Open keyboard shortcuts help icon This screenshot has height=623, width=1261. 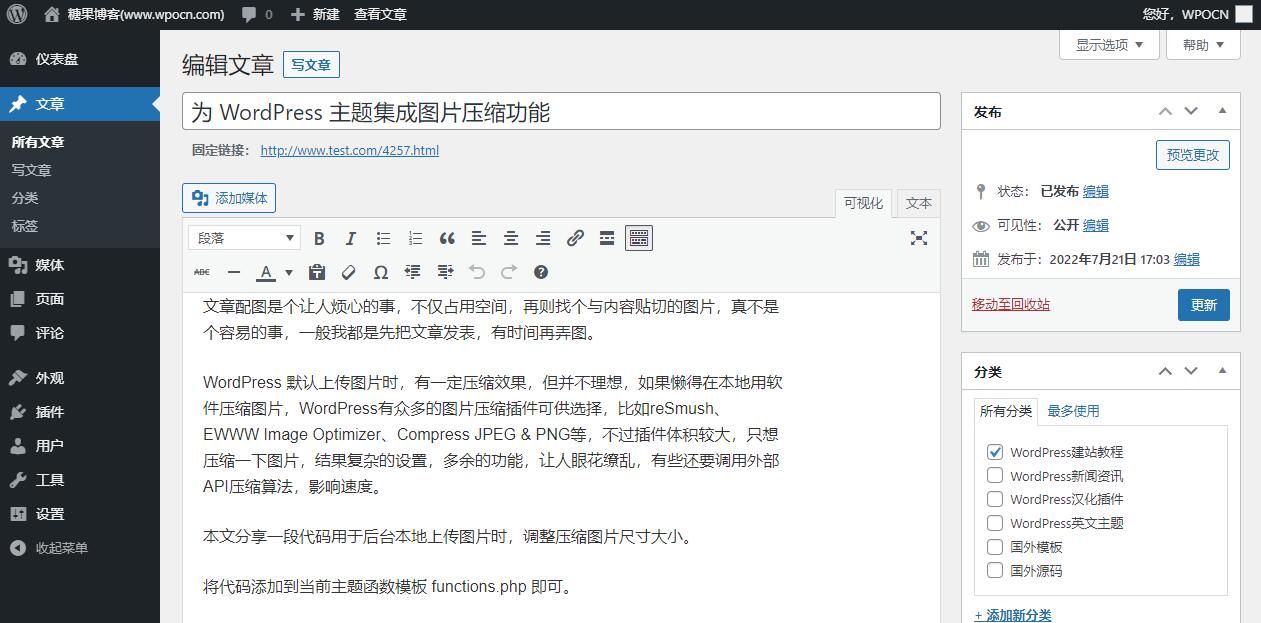tap(541, 272)
